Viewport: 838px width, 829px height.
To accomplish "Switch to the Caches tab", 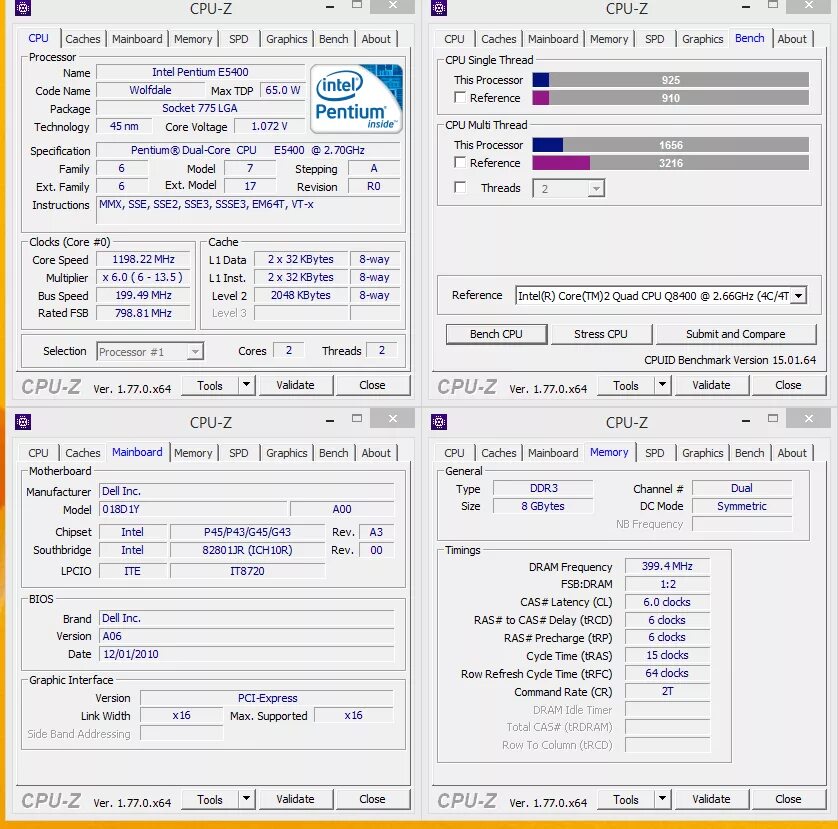I will click(x=83, y=38).
